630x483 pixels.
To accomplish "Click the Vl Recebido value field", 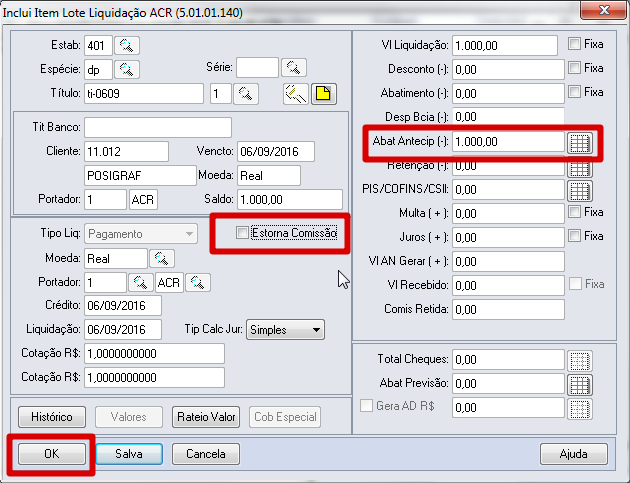I will tap(508, 286).
